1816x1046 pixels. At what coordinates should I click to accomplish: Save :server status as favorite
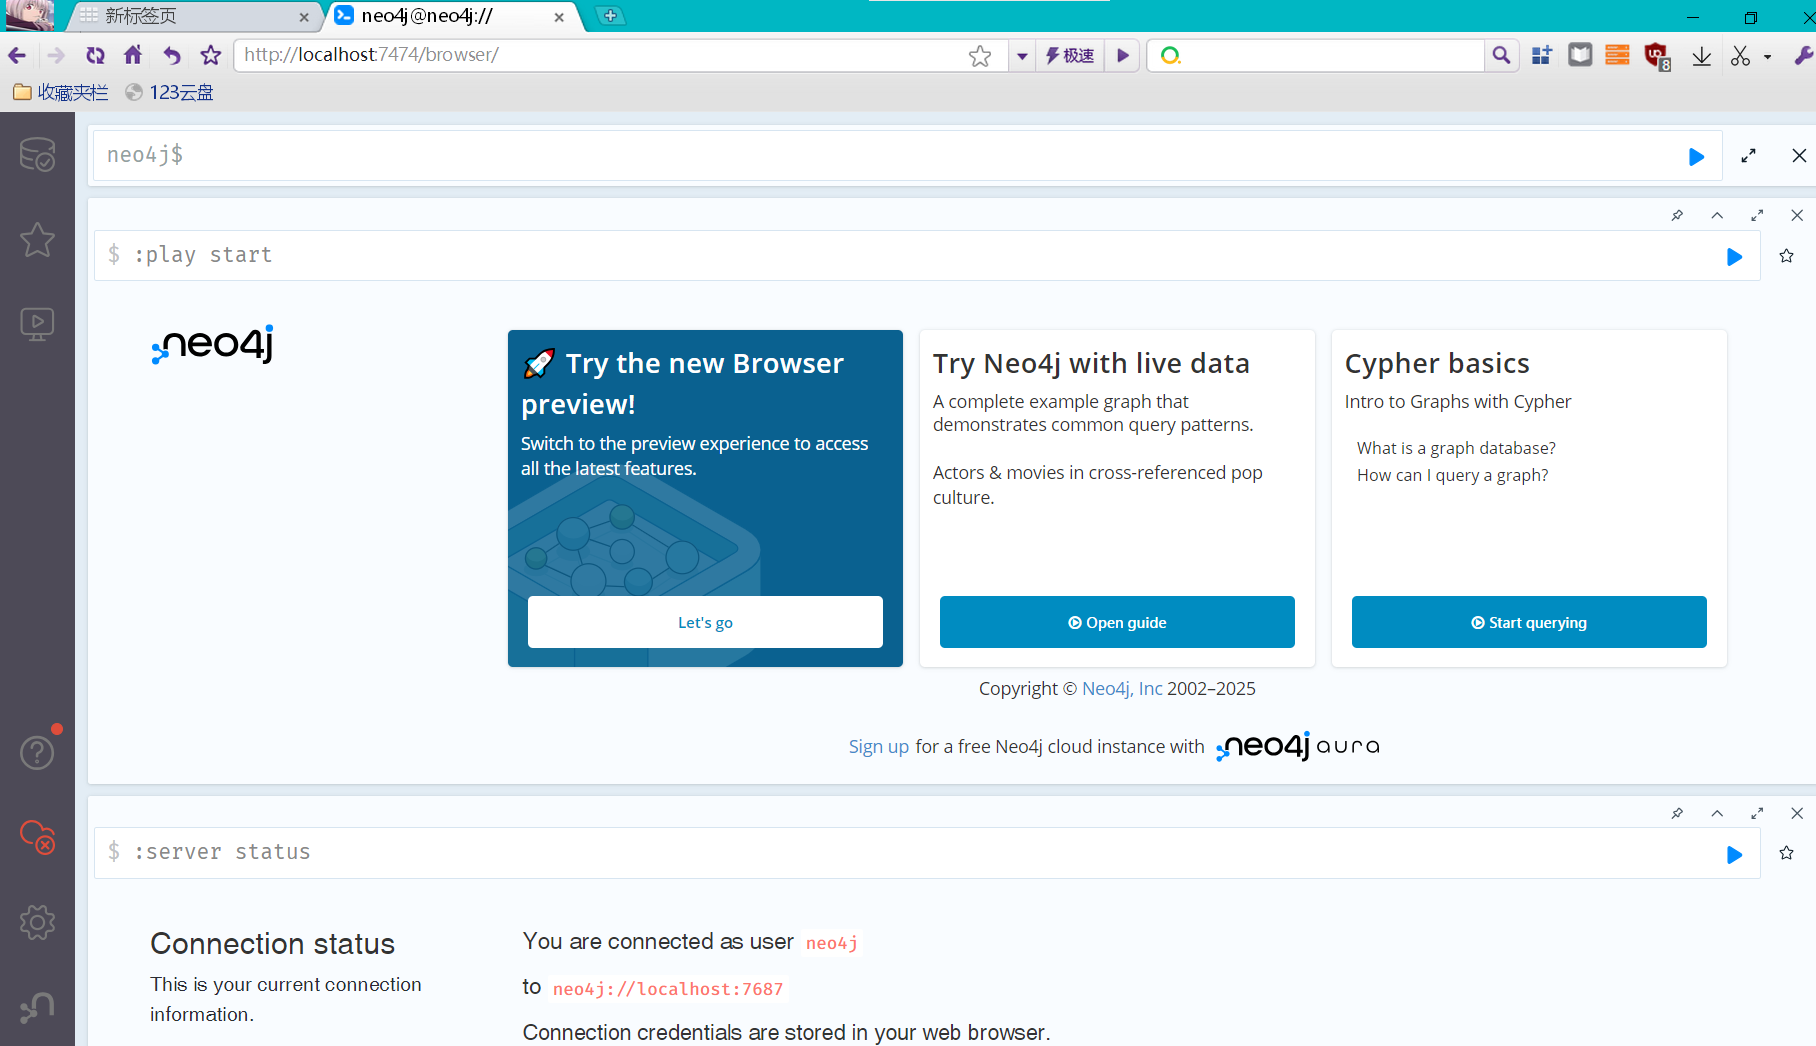[x=1786, y=853]
